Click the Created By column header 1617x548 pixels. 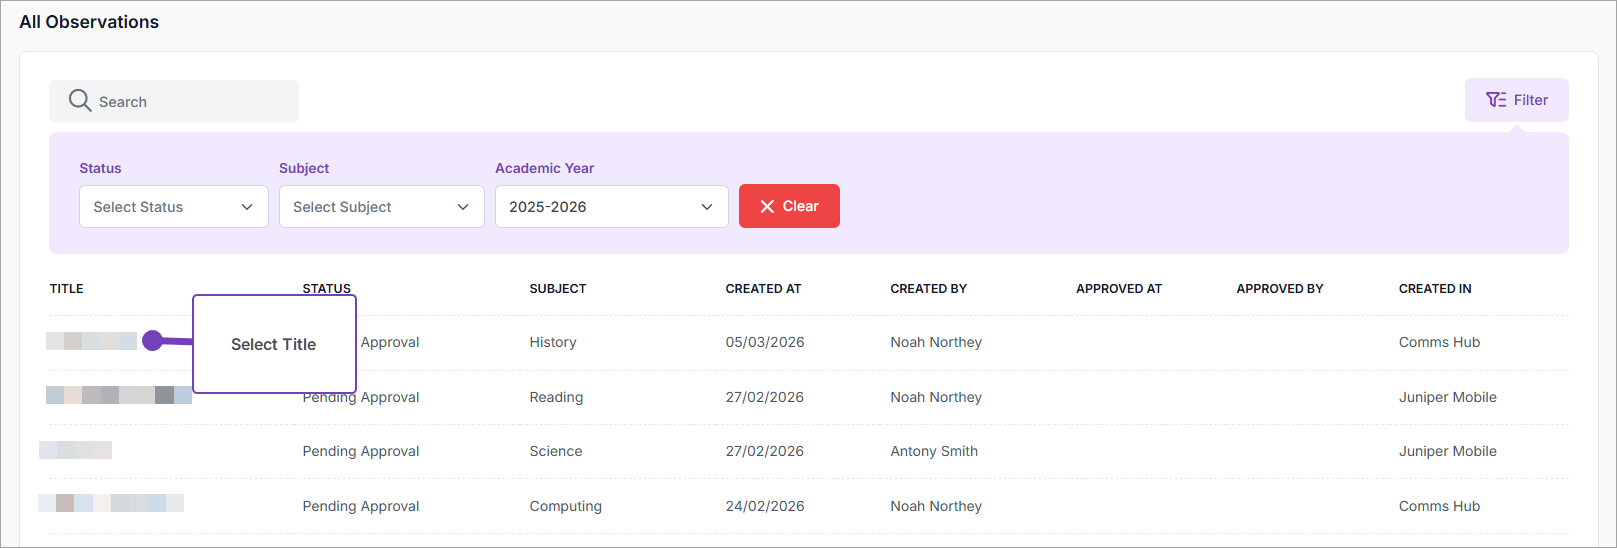pos(928,289)
